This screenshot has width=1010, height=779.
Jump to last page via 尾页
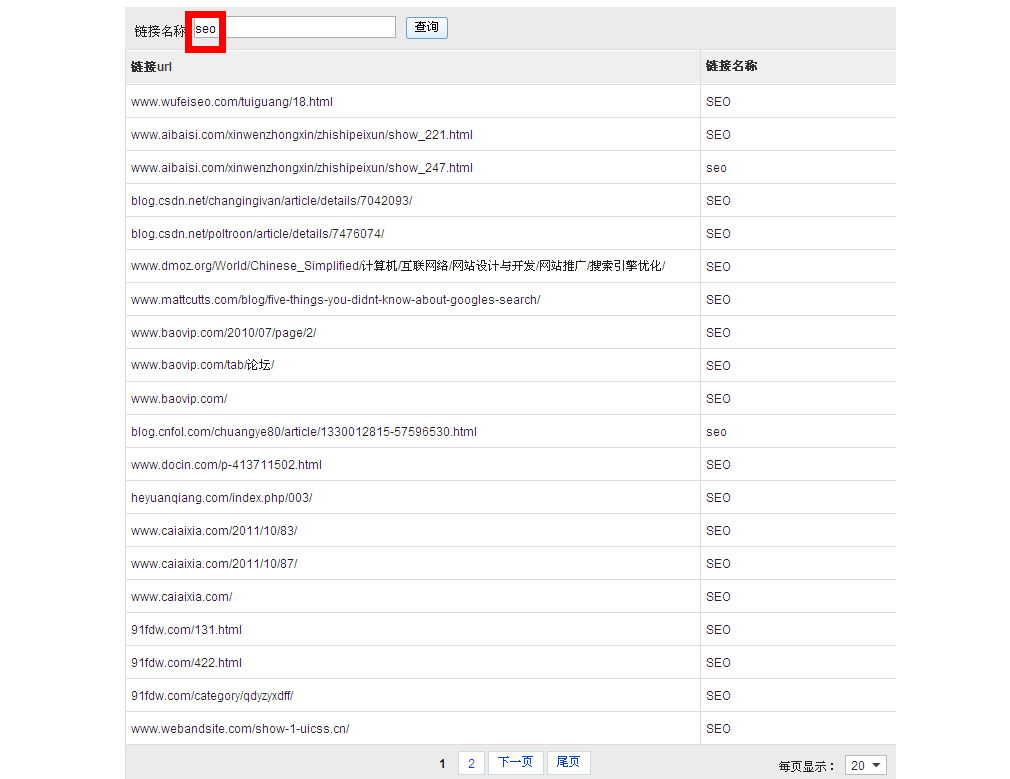tap(568, 763)
